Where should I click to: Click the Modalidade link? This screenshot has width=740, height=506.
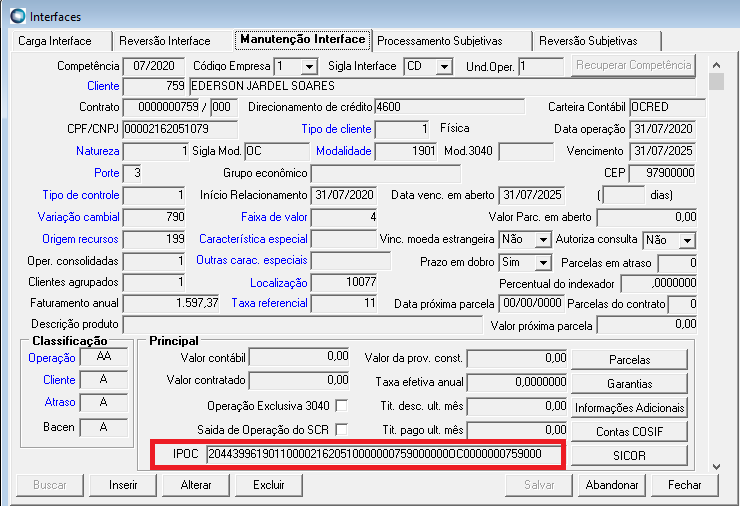click(x=344, y=151)
